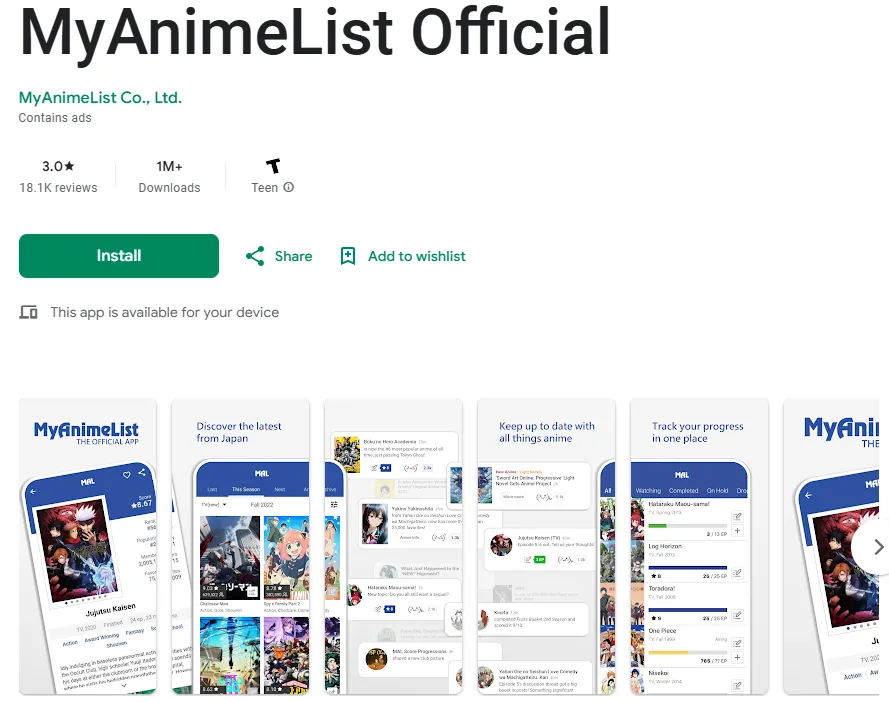889x702 pixels.
Task: Click the green Install button
Action: (x=118, y=256)
